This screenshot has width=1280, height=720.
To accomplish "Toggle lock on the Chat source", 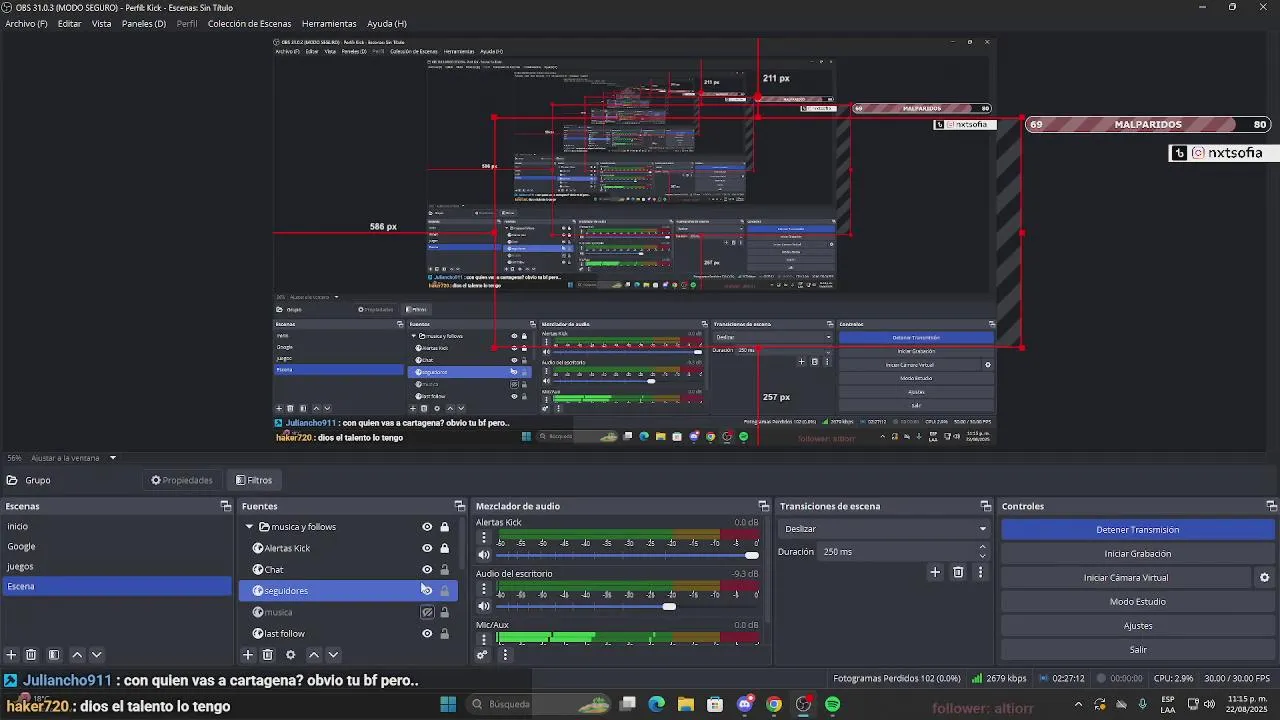I will (x=445, y=570).
